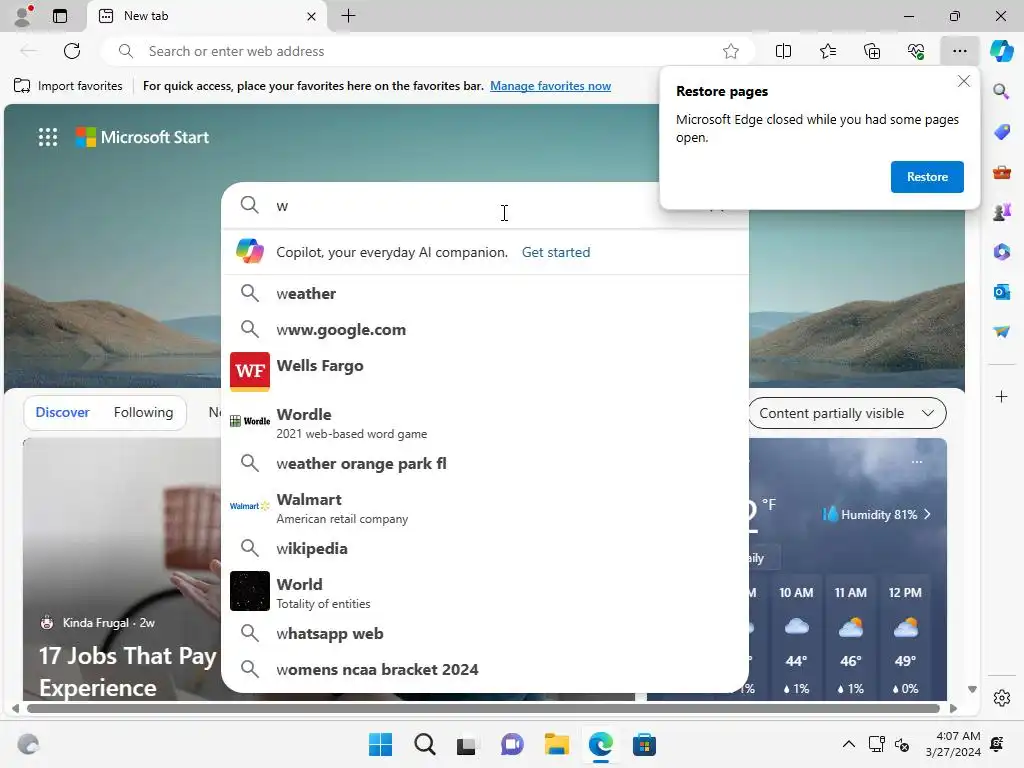Image resolution: width=1024 pixels, height=768 pixels.
Task: Open the sidebar Drop paper plane icon
Action: click(x=1001, y=332)
